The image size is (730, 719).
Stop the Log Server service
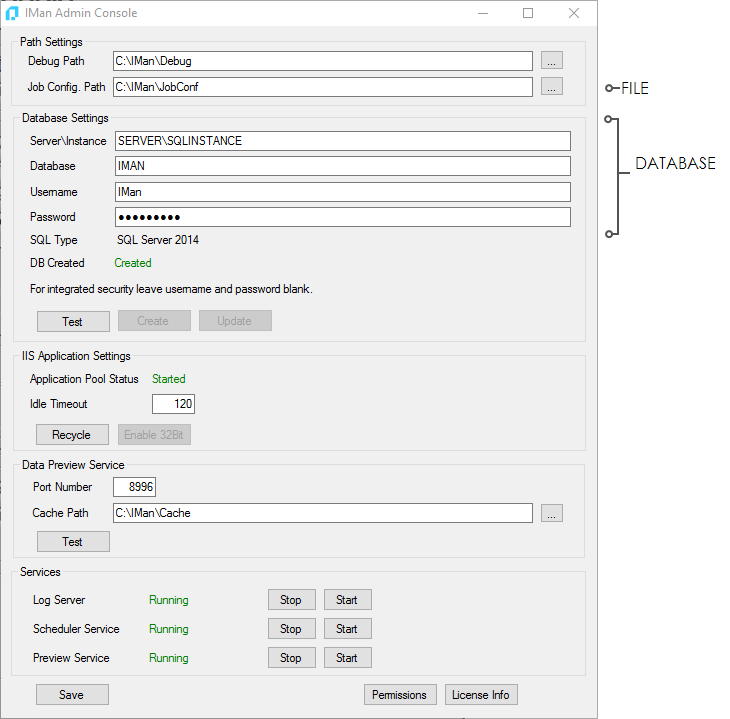click(291, 600)
